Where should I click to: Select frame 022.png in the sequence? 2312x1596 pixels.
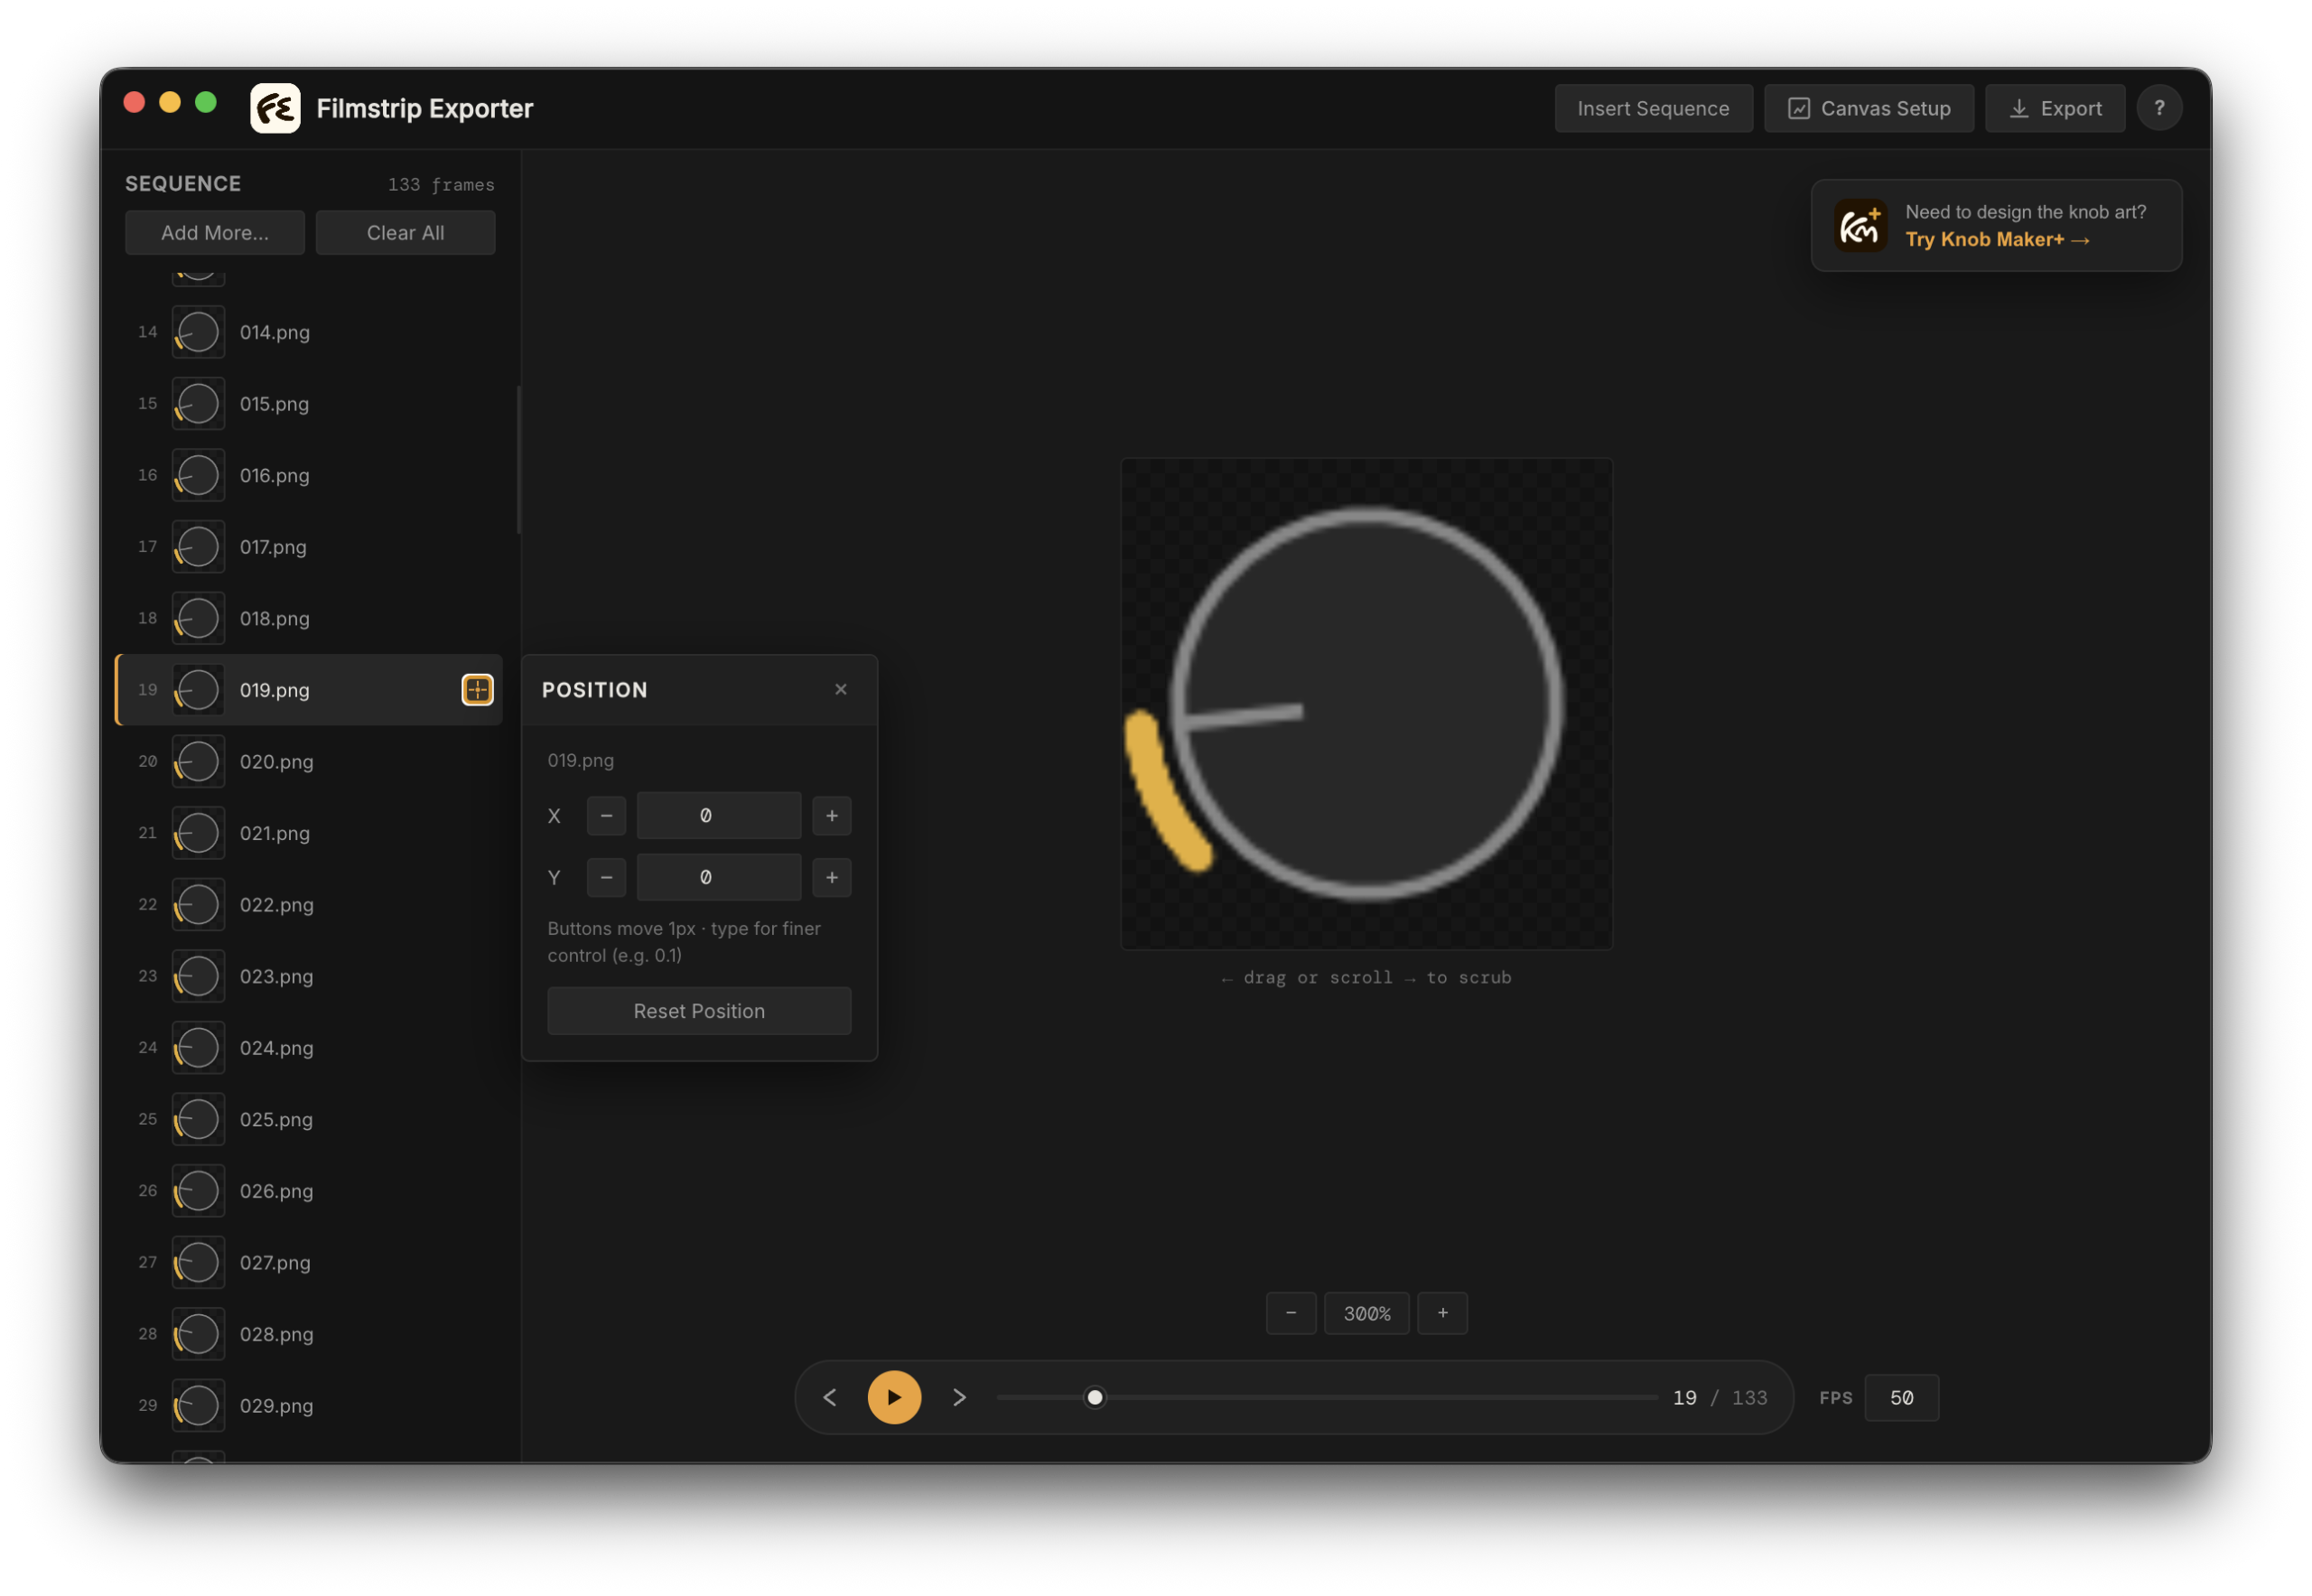pyautogui.click(x=309, y=905)
